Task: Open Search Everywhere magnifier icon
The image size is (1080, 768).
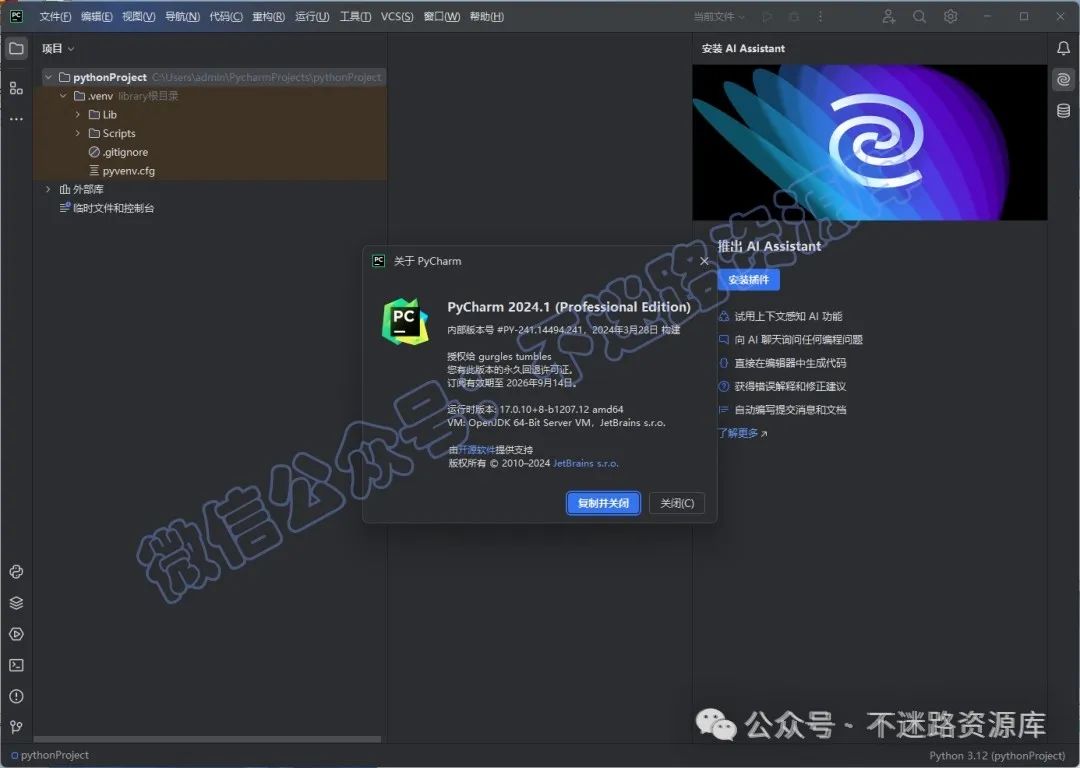Action: point(920,17)
